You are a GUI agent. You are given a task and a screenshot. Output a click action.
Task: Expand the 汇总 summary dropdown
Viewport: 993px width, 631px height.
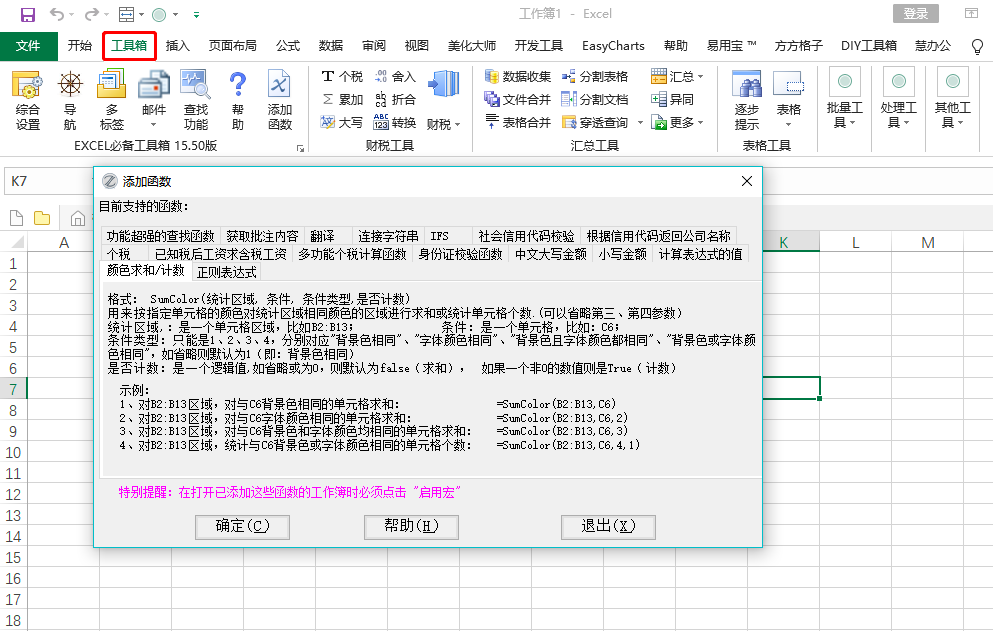678,77
